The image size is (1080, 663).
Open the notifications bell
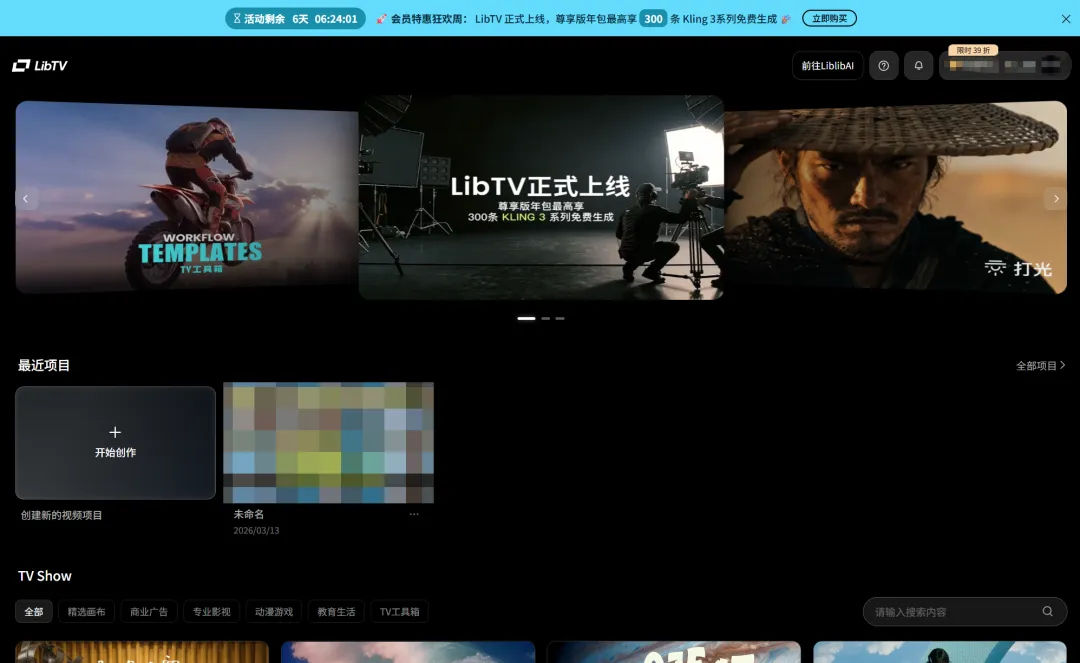coord(918,65)
